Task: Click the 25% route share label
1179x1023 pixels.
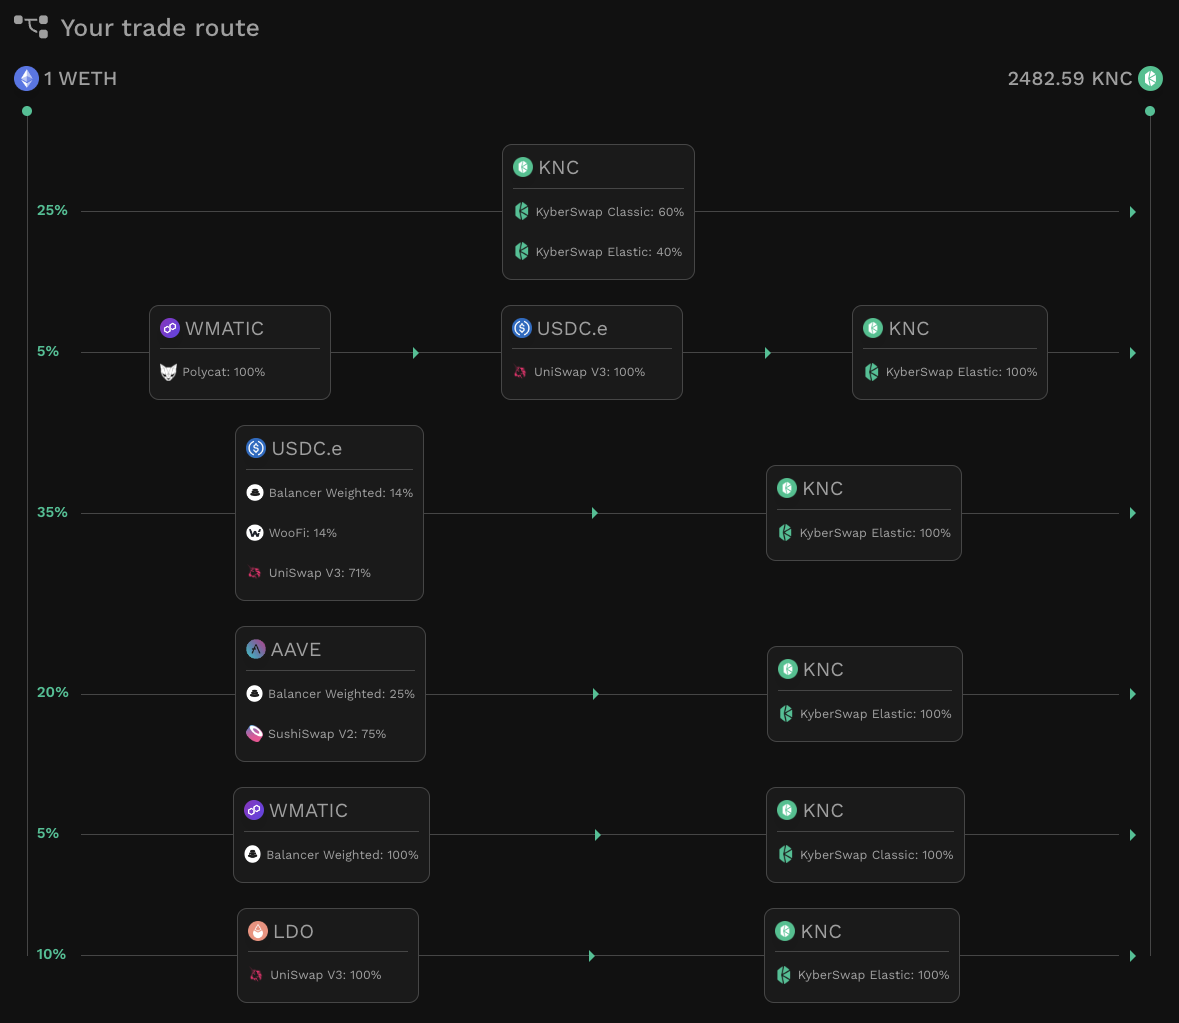Action: (52, 210)
